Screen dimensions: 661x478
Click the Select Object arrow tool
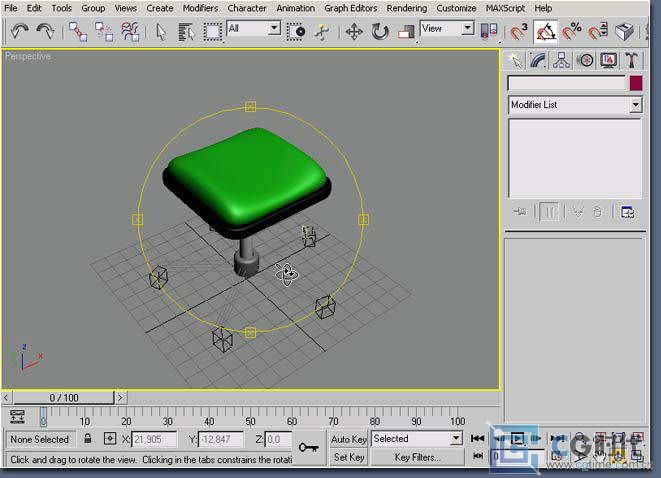pos(161,32)
